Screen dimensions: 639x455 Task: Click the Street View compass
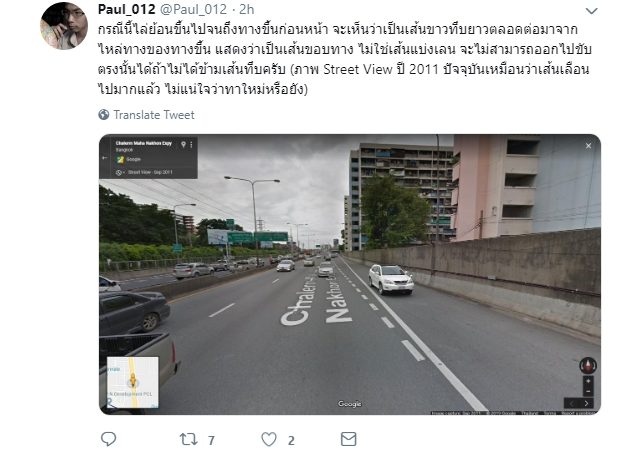tap(588, 365)
